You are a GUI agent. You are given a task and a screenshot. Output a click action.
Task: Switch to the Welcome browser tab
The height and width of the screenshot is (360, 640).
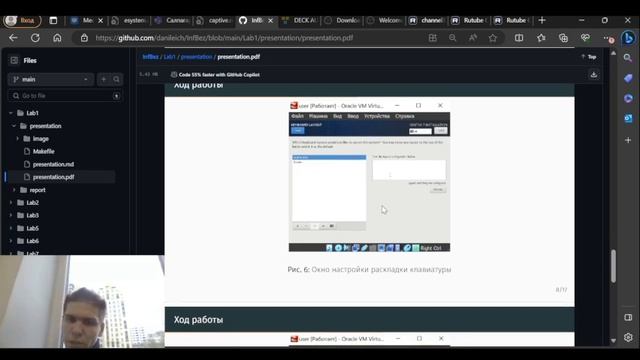point(385,20)
